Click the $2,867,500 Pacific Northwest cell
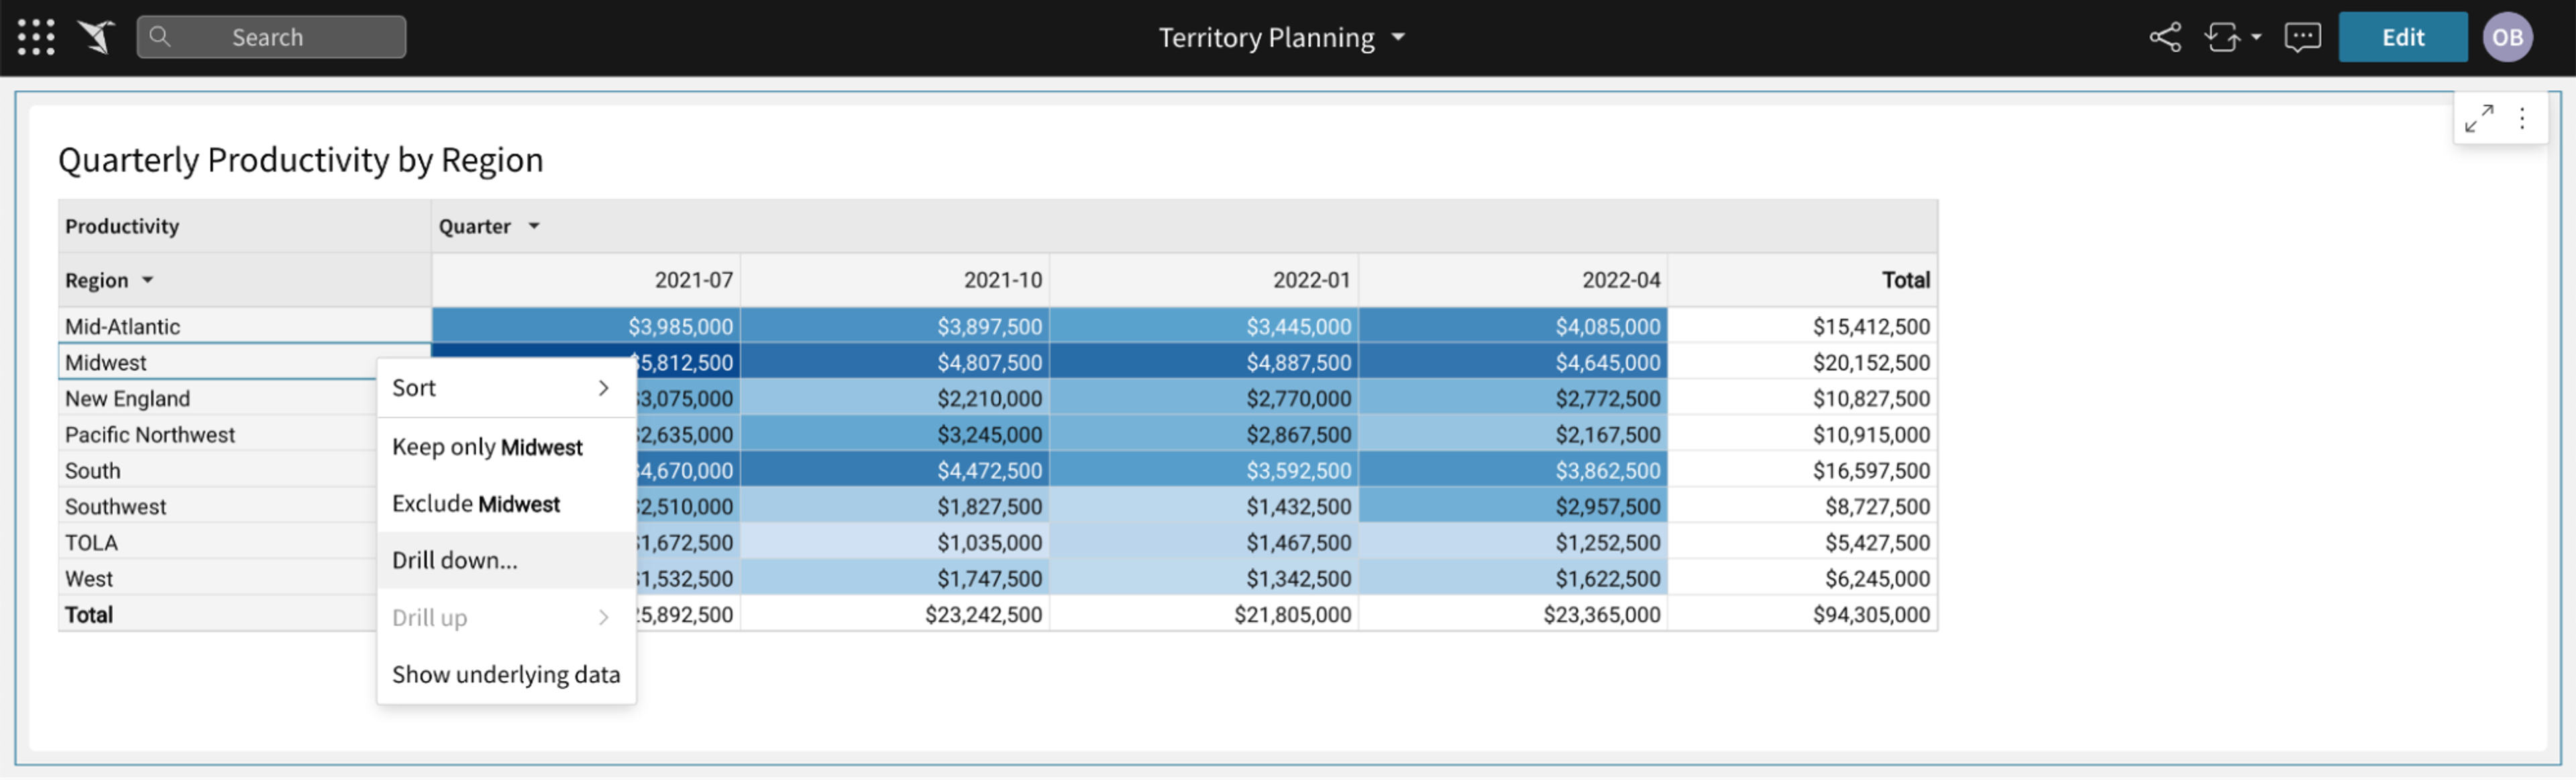Viewport: 2576px width, 780px height. coord(1204,434)
